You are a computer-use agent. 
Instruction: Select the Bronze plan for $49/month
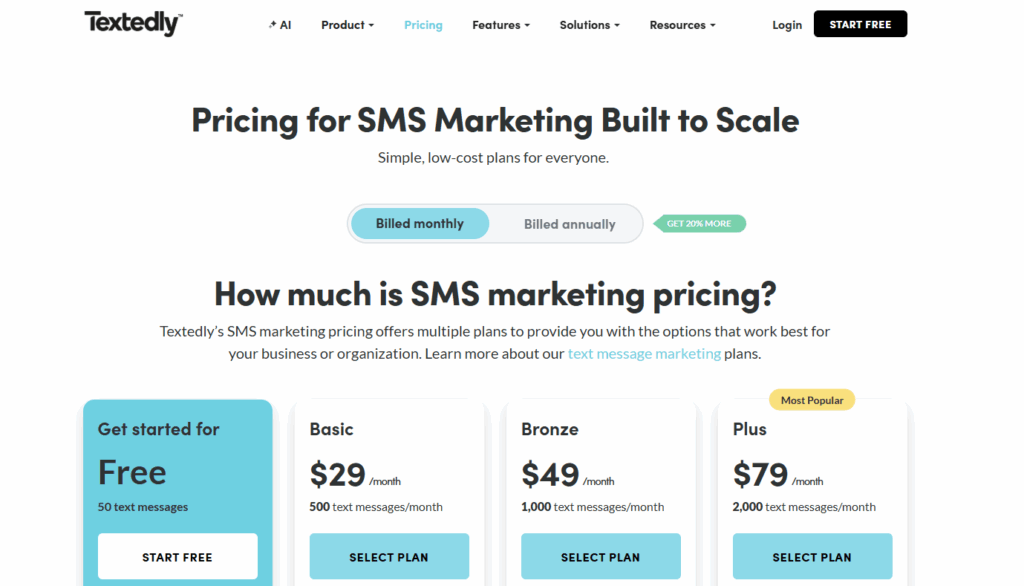(601, 556)
